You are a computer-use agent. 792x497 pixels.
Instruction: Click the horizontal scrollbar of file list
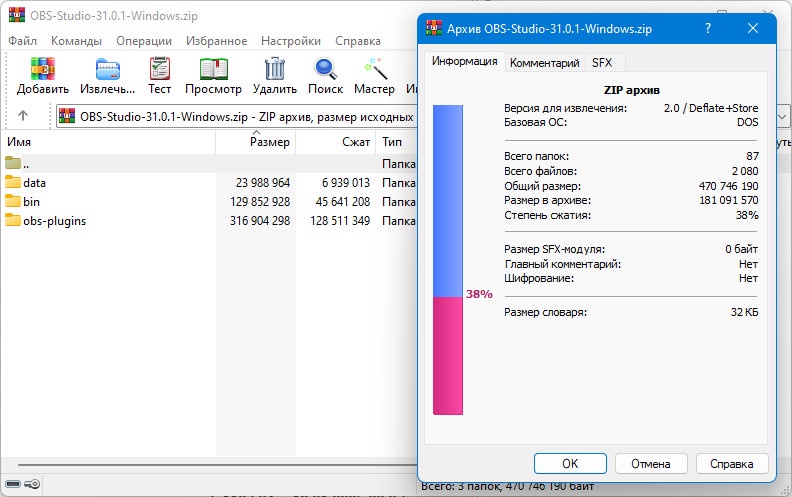217,465
